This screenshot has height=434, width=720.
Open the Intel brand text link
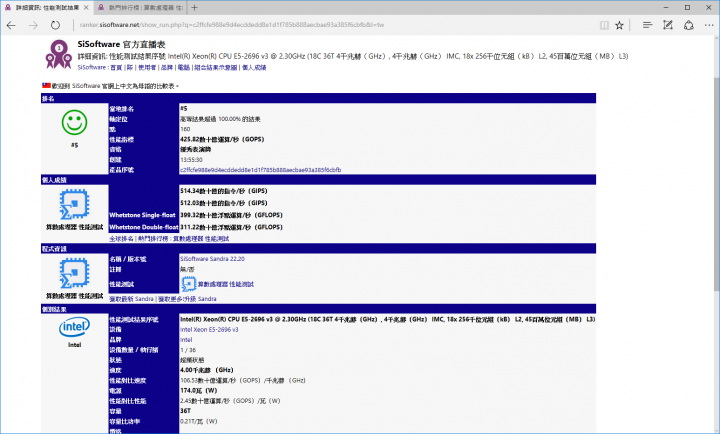[x=186, y=340]
